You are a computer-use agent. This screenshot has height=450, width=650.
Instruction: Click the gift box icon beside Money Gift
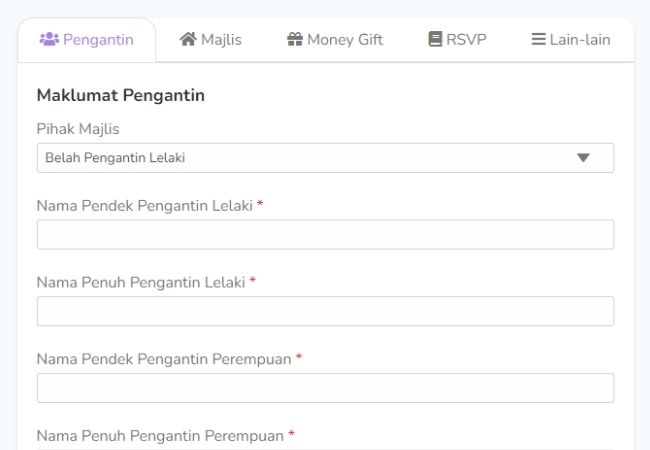point(295,39)
